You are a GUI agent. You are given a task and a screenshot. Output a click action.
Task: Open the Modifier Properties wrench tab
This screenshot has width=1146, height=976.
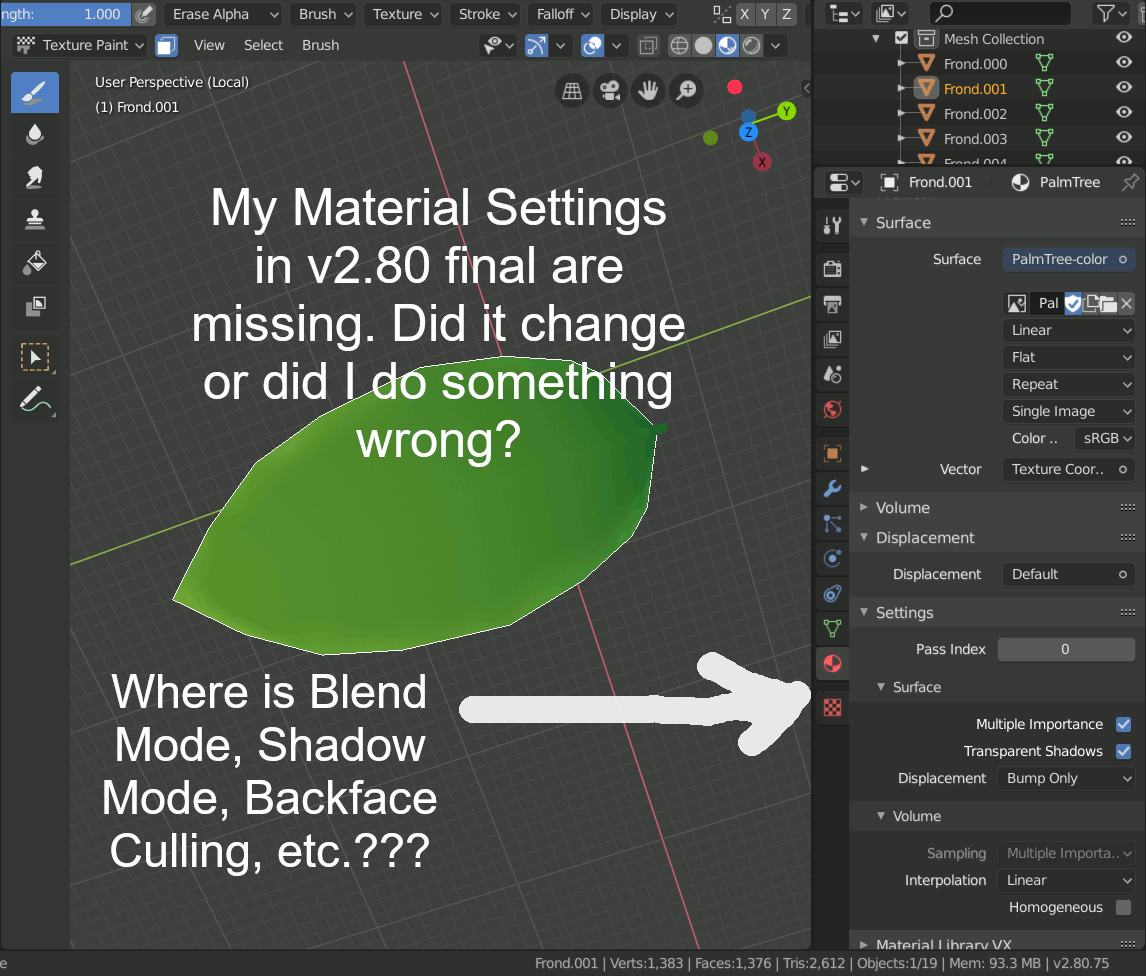[x=832, y=489]
